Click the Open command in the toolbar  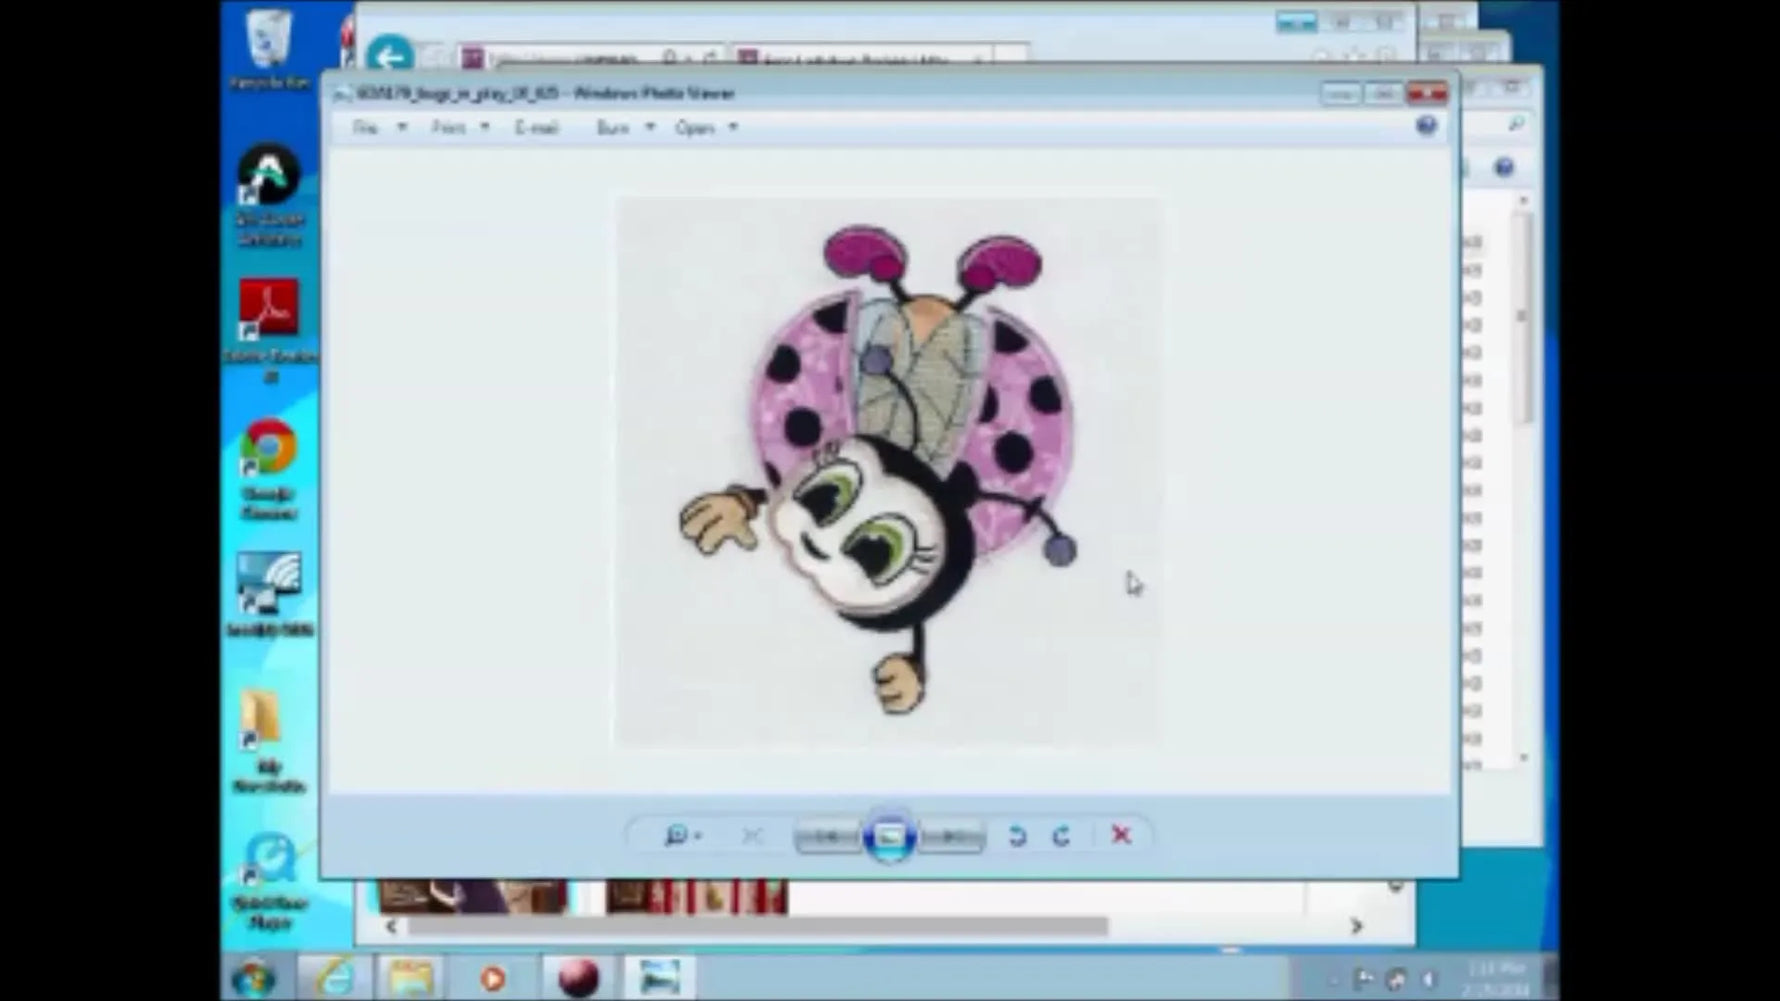coord(697,127)
